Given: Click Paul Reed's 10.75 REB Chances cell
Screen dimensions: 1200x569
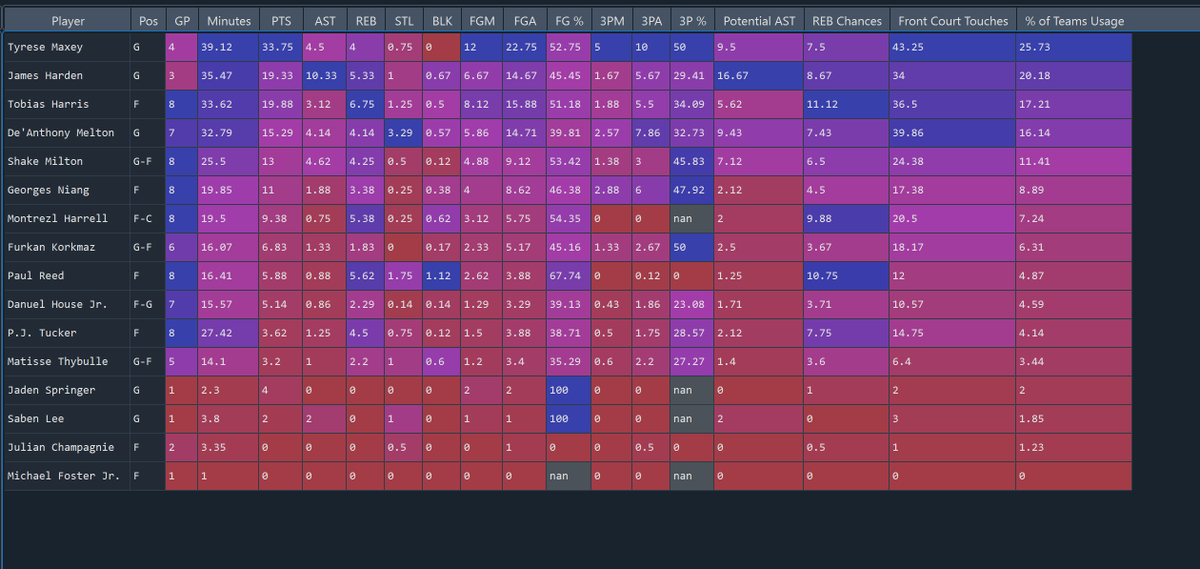Looking at the screenshot, I should (847, 276).
